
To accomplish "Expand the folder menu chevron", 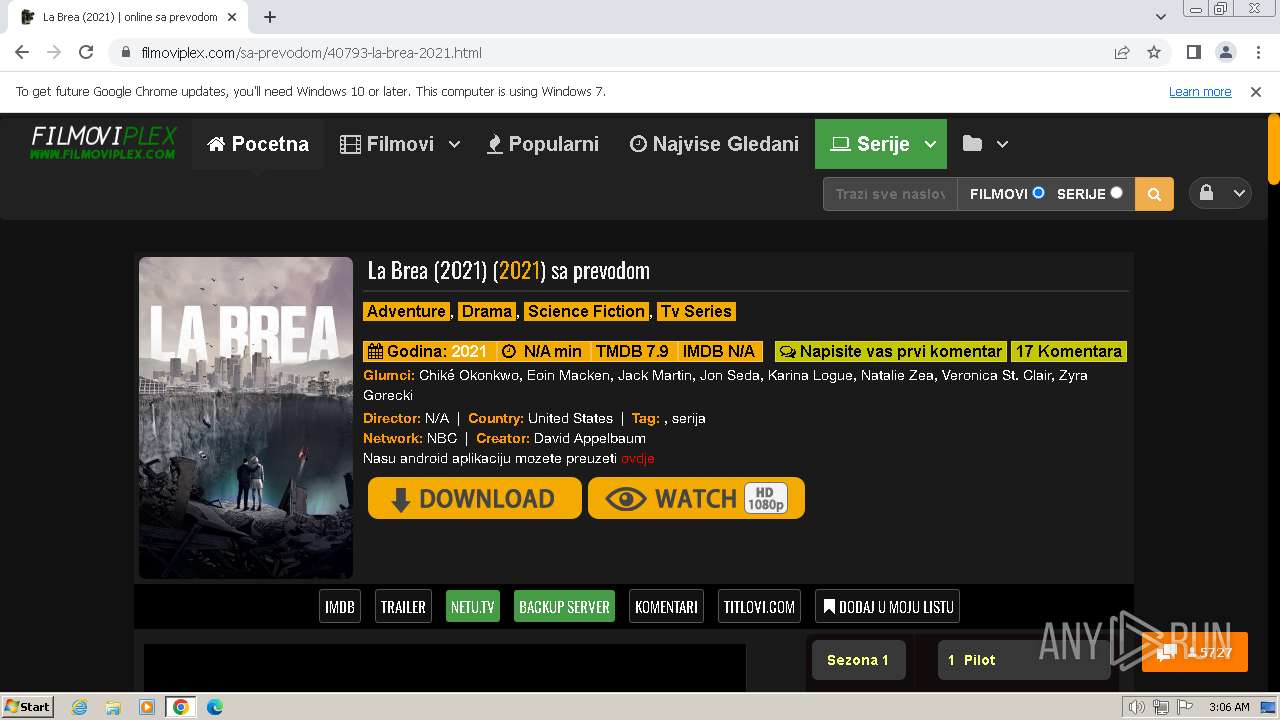I will 1002,144.
